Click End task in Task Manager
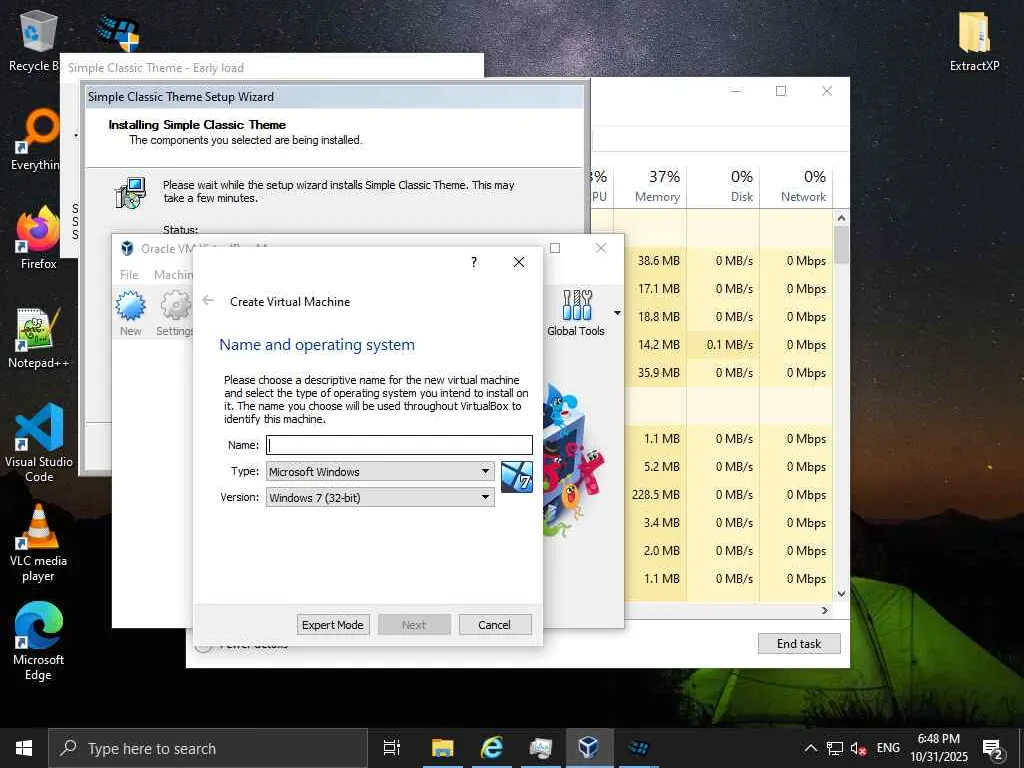 coord(799,644)
